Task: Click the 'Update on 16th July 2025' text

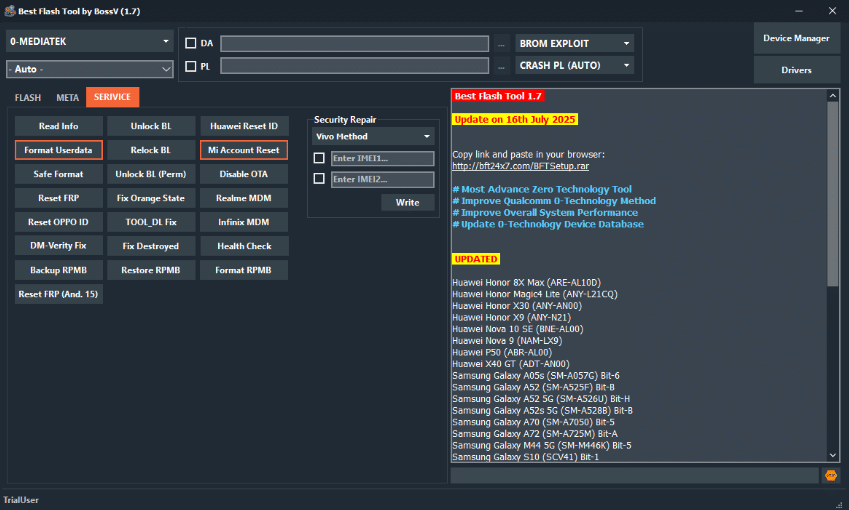Action: tap(515, 119)
